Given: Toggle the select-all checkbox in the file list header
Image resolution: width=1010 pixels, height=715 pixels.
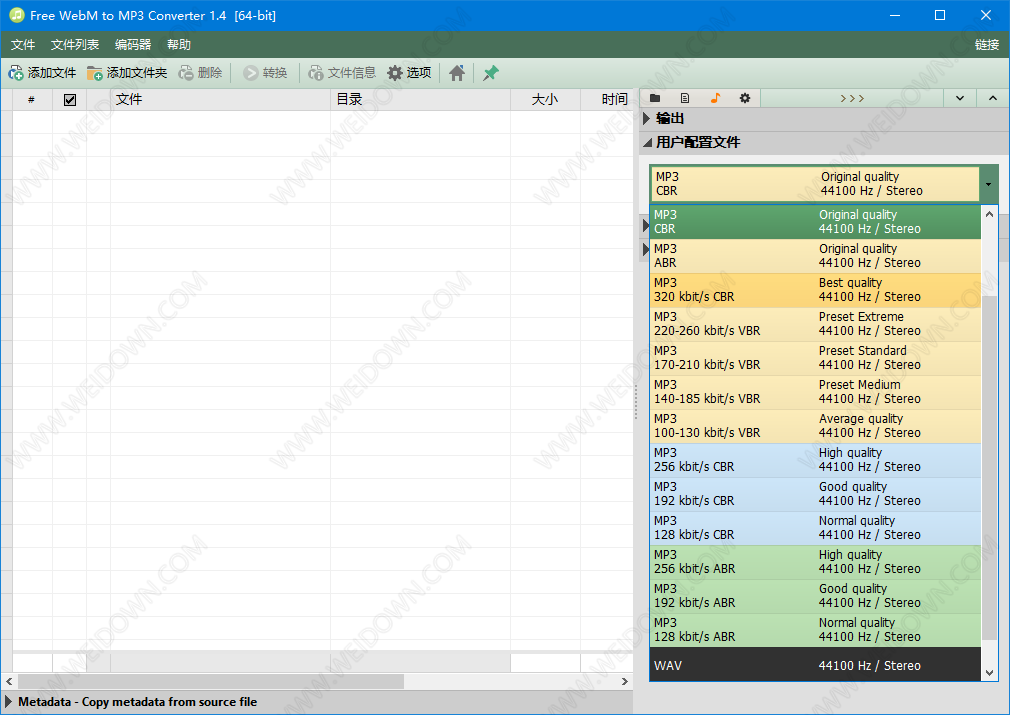Looking at the screenshot, I should tap(70, 100).
